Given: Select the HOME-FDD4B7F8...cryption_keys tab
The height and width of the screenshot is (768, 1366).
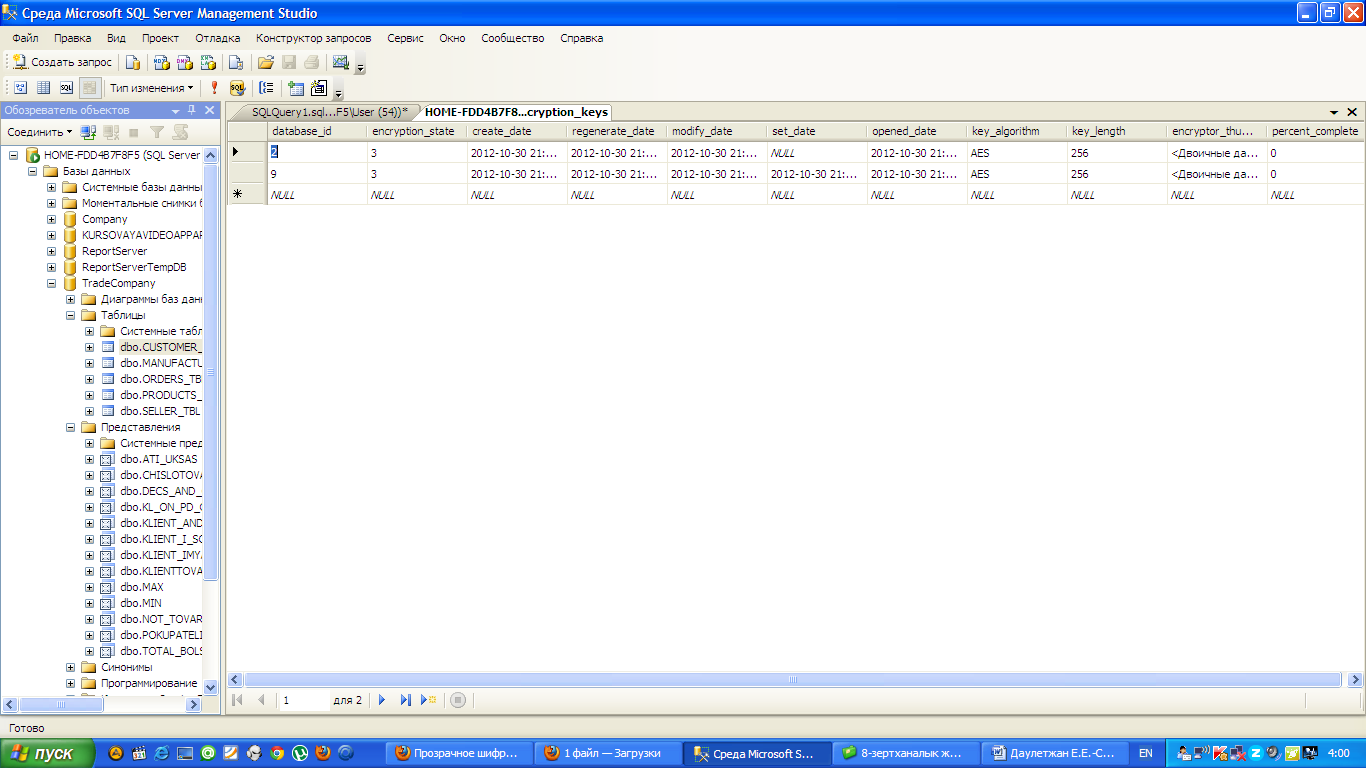Looking at the screenshot, I should pos(516,112).
